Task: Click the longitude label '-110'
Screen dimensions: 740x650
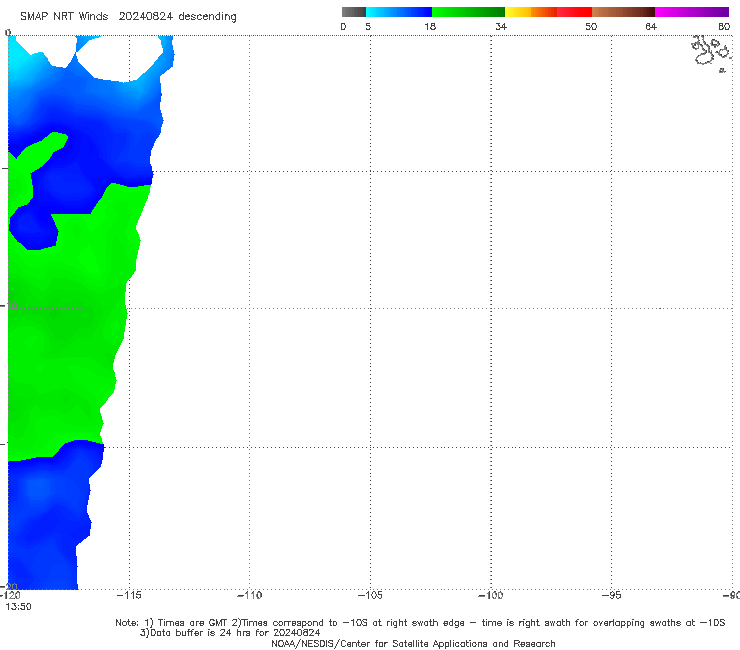Action: pos(249,595)
